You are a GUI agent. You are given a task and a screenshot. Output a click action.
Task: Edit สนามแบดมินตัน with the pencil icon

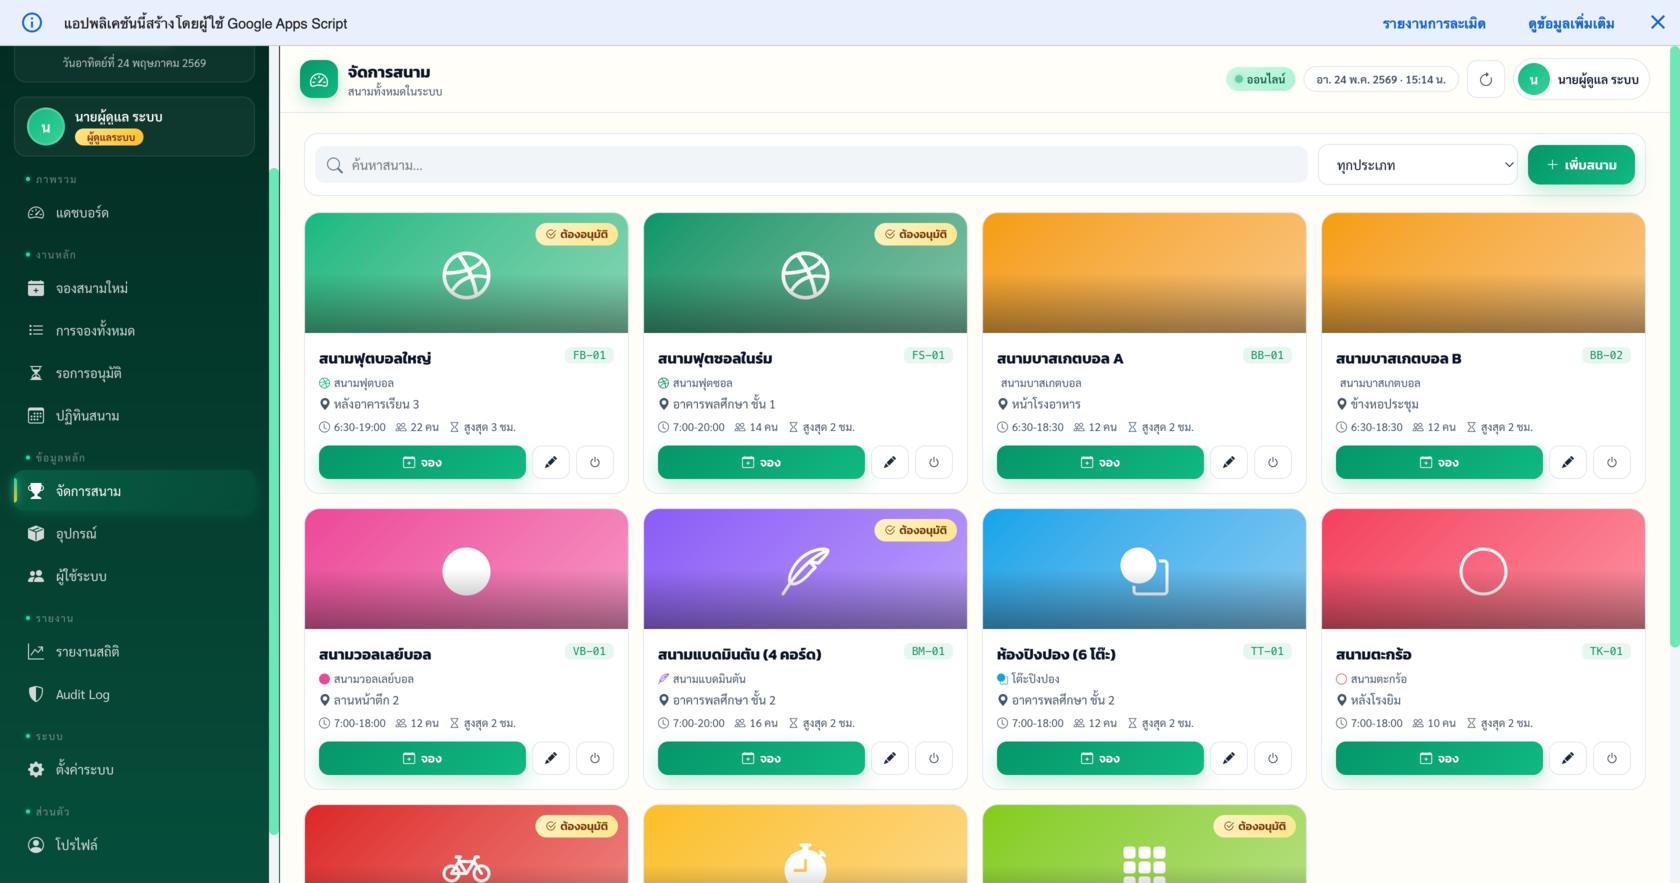[890, 758]
